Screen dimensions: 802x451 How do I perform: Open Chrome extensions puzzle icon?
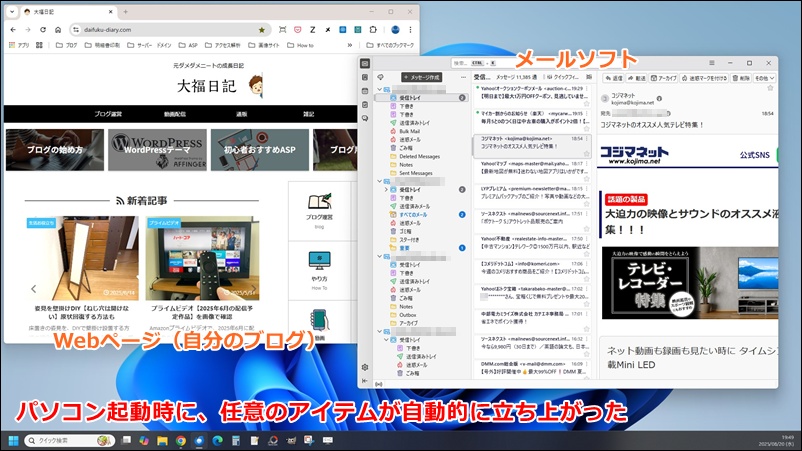373,30
